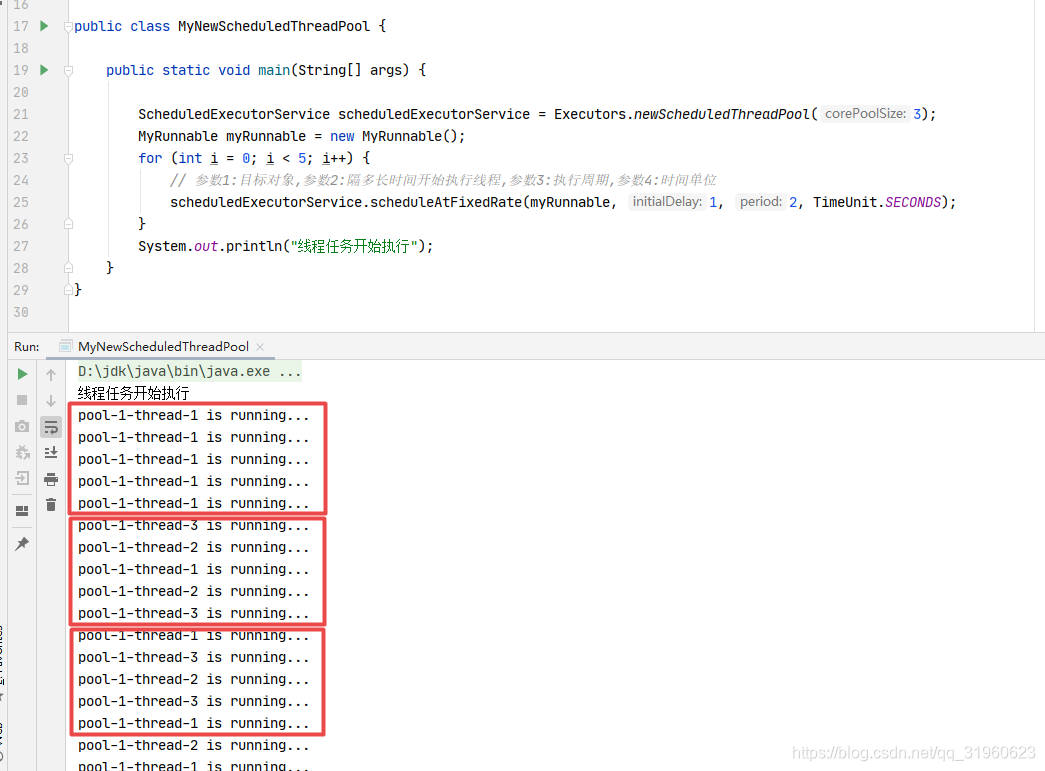Click System.out.println statement on line 27

[x=285, y=246]
